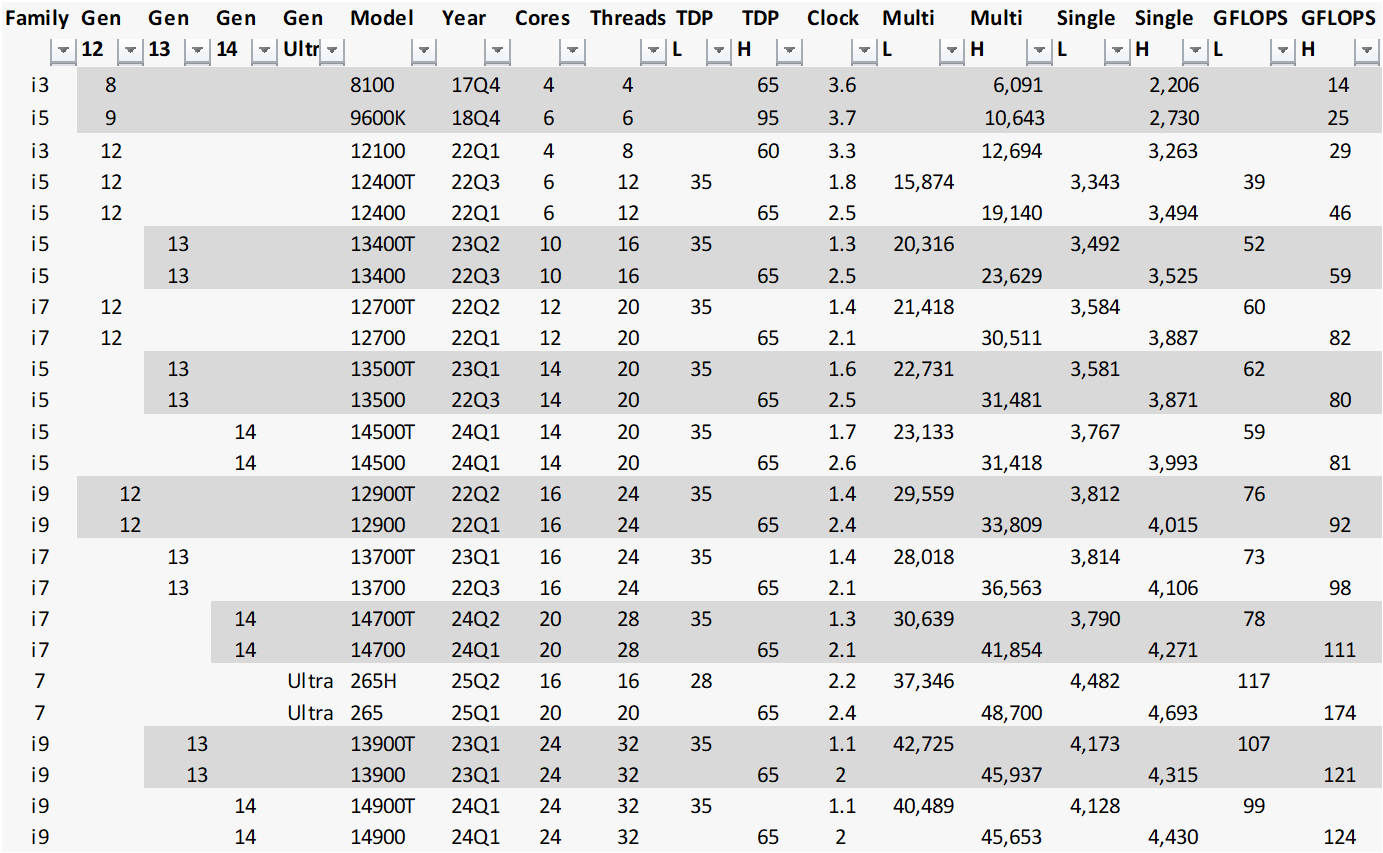This screenshot has width=1383, height=853.
Task: Select the Model cell '14900'
Action: click(377, 837)
